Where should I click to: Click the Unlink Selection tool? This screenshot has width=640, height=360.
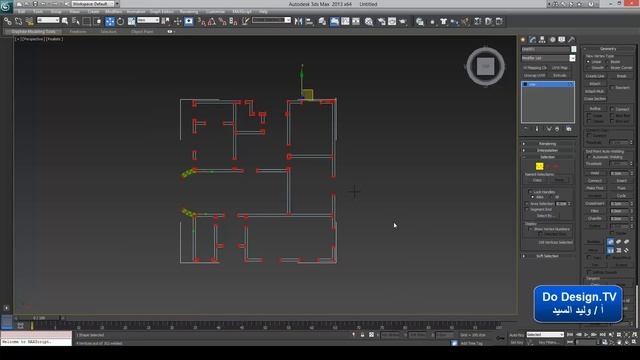tap(19, 21)
